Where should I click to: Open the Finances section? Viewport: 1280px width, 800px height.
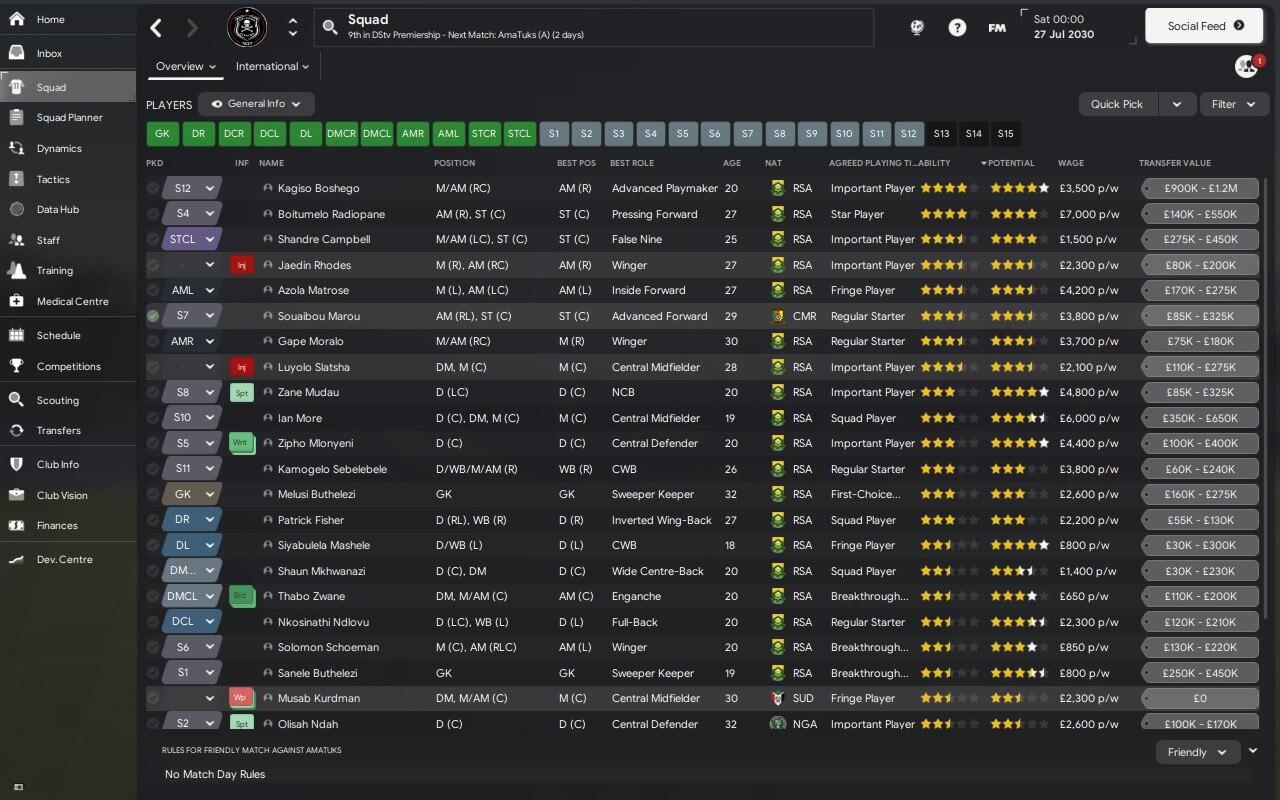click(x=68, y=525)
